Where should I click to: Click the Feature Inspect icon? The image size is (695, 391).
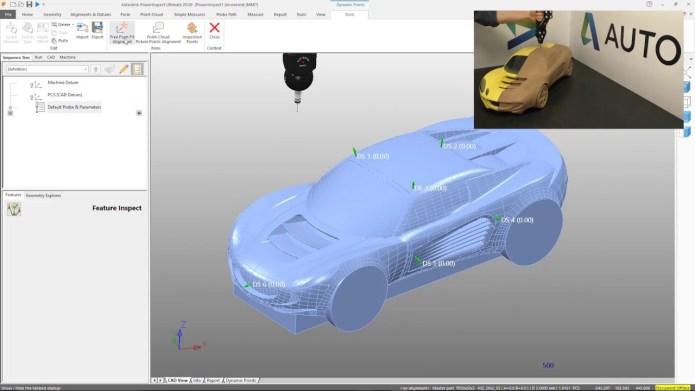pos(14,209)
